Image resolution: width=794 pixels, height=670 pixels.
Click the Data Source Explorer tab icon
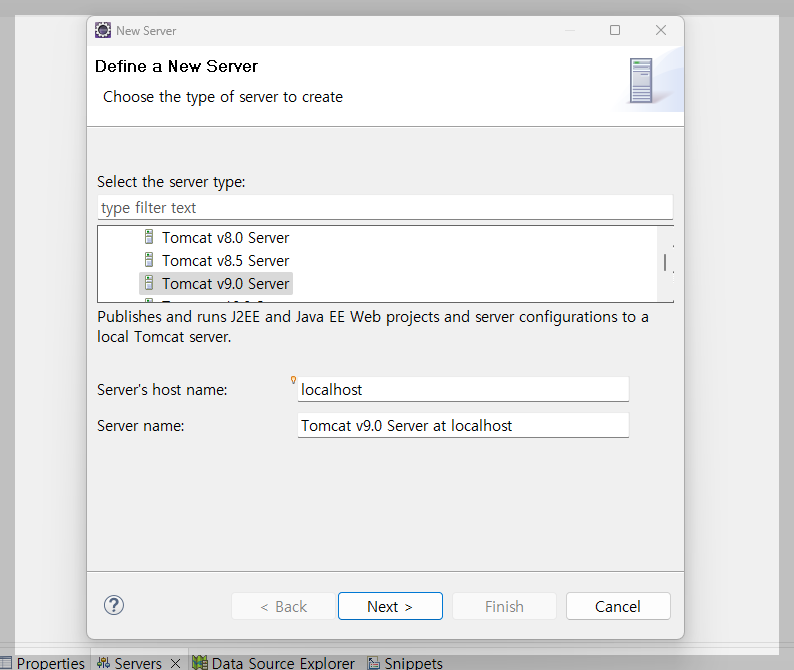tap(200, 663)
